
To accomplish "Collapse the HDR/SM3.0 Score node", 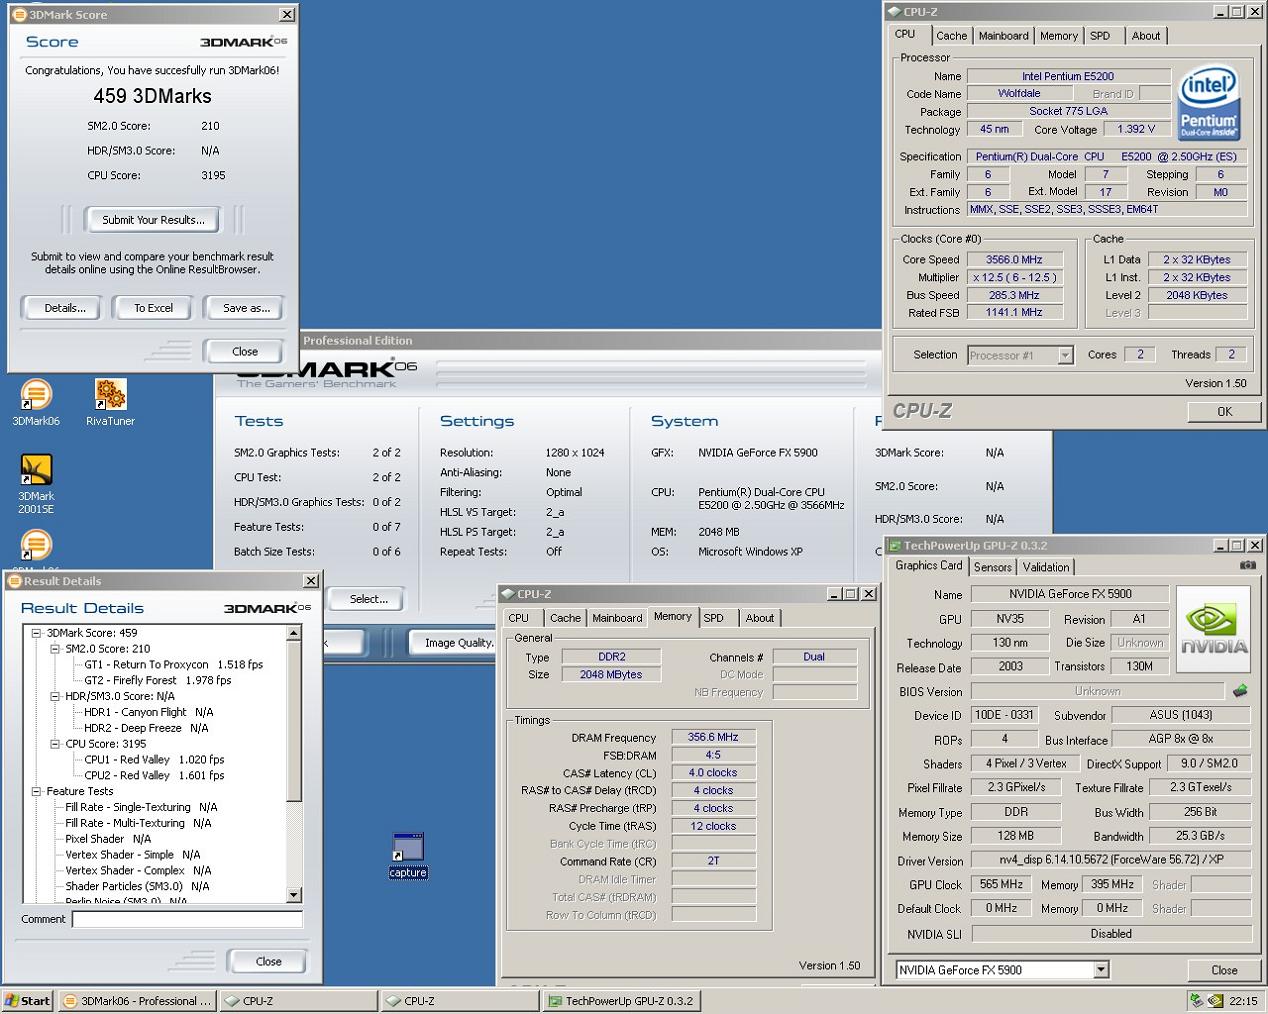I will point(55,696).
